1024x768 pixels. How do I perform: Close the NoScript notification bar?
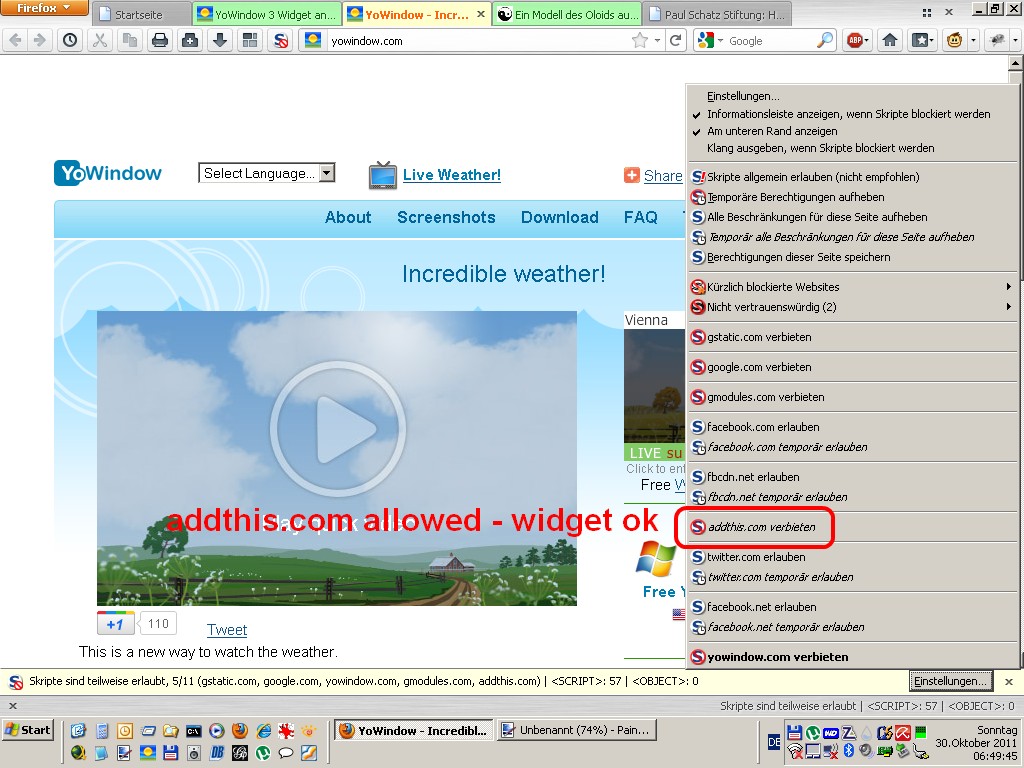tap(1008, 681)
